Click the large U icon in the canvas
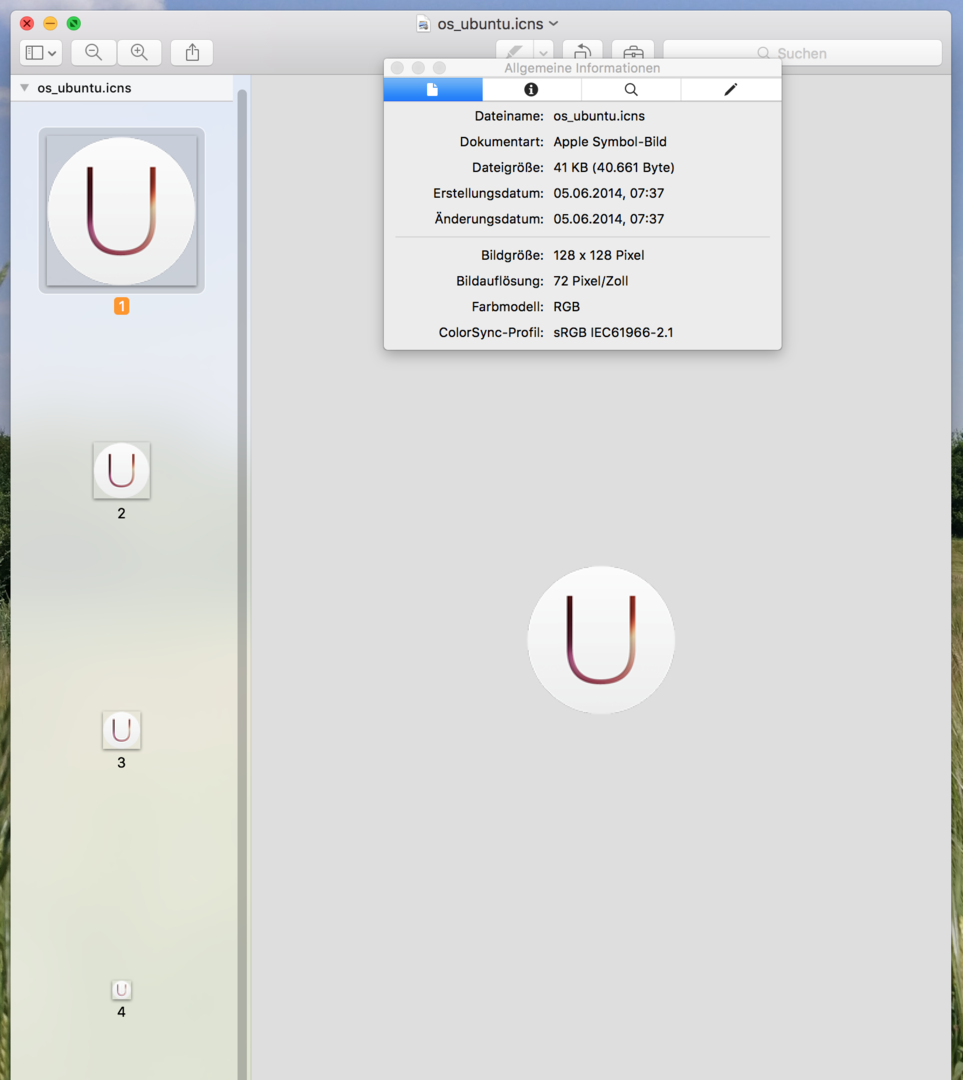Image resolution: width=963 pixels, height=1080 pixels. [x=601, y=640]
